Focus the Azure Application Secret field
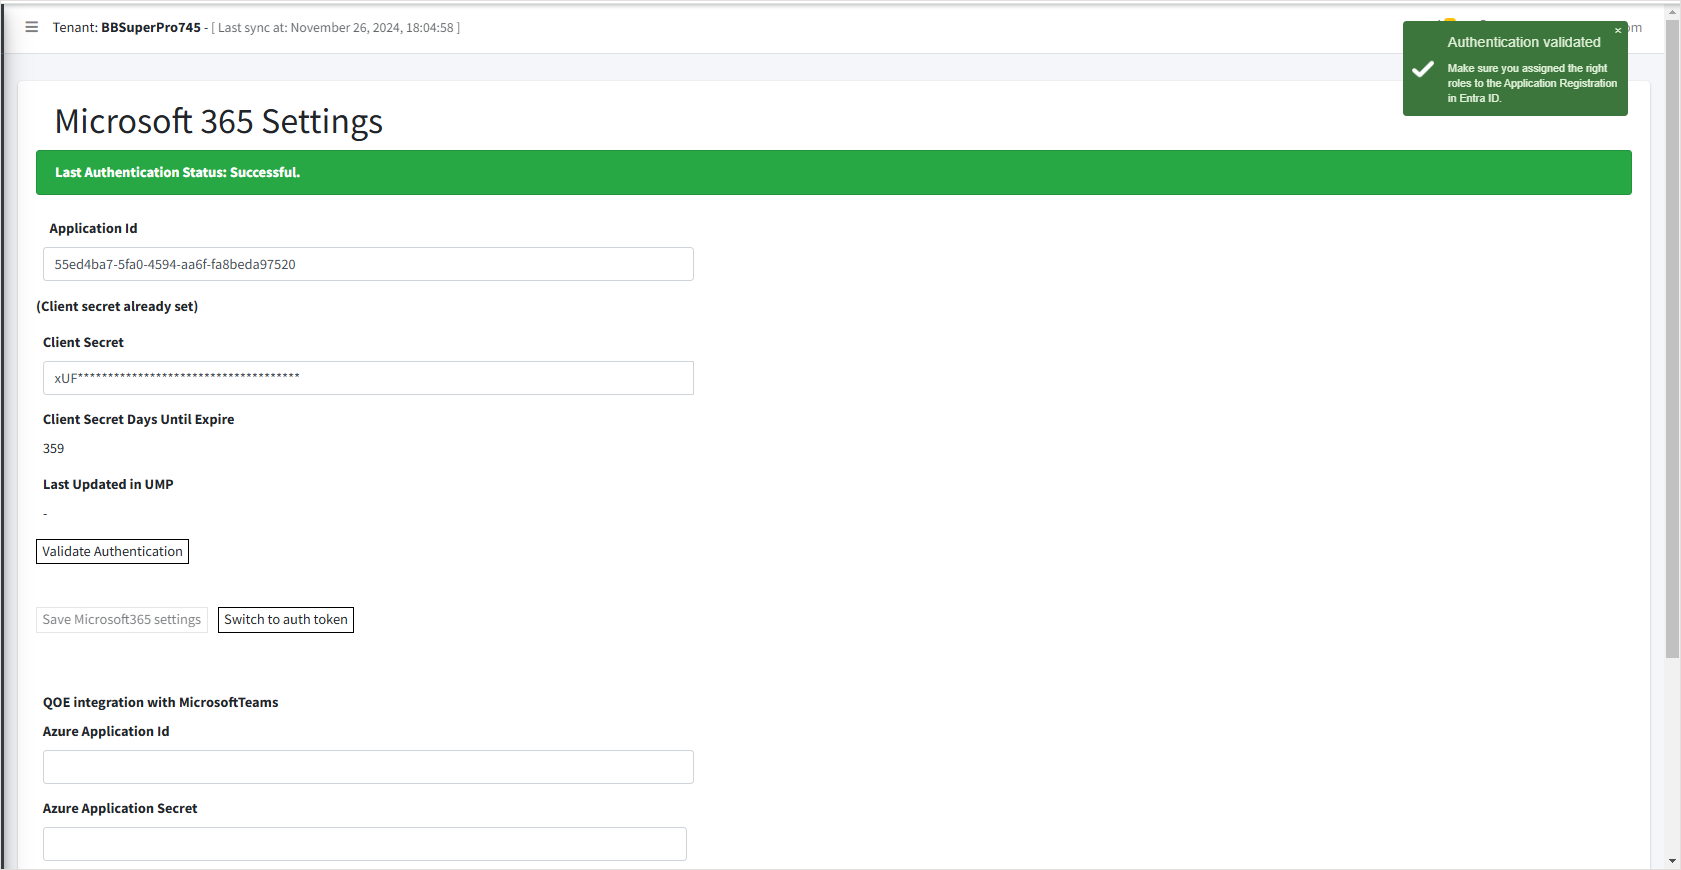 point(365,844)
